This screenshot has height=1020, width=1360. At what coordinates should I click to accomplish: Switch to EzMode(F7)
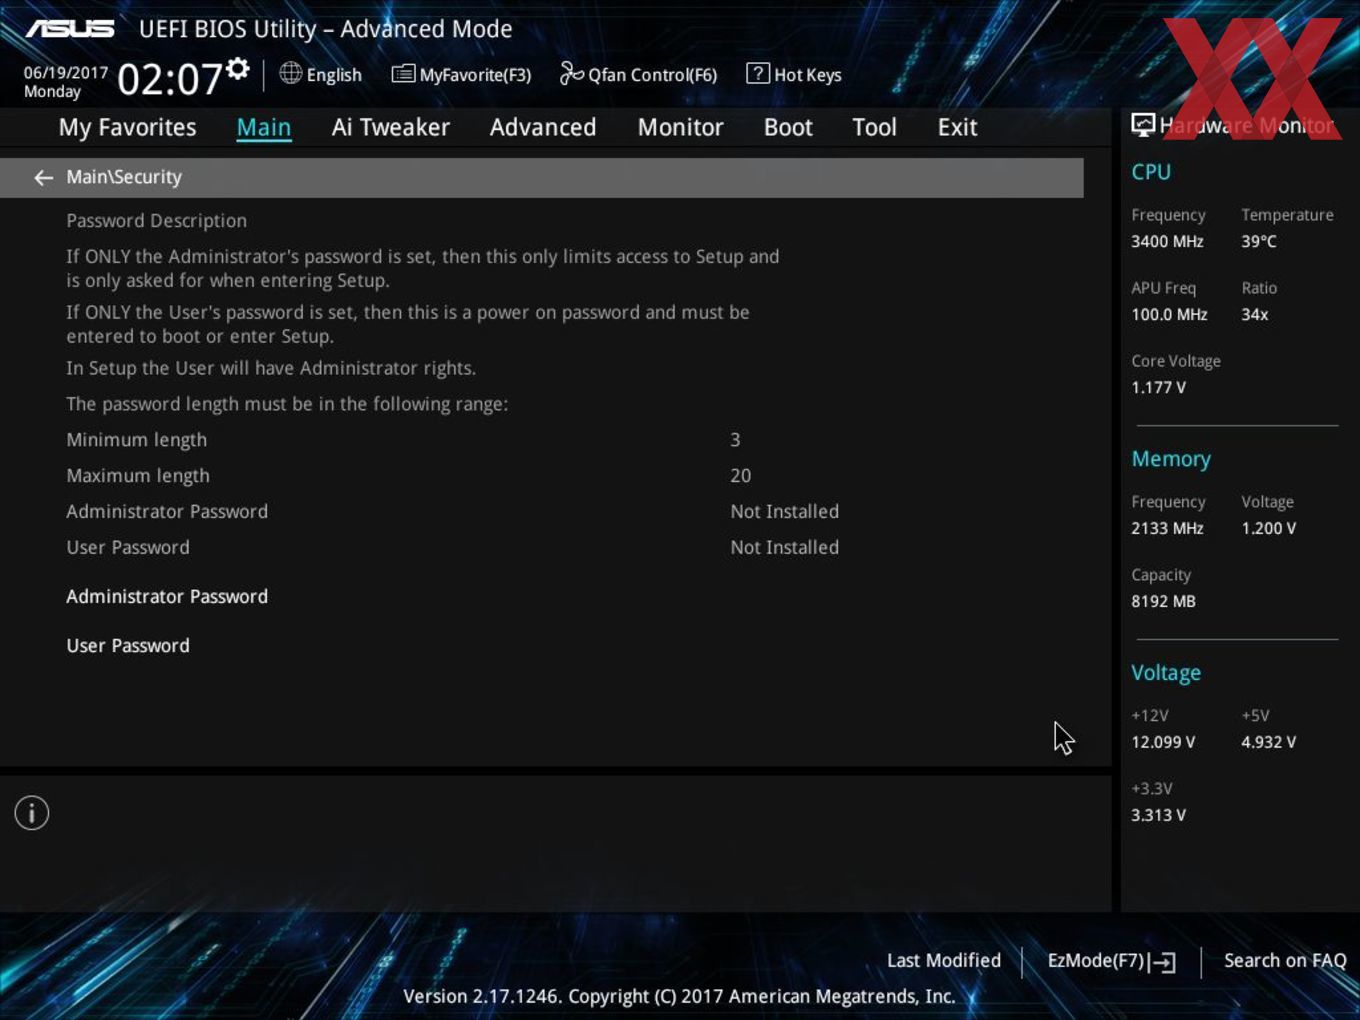click(1095, 960)
